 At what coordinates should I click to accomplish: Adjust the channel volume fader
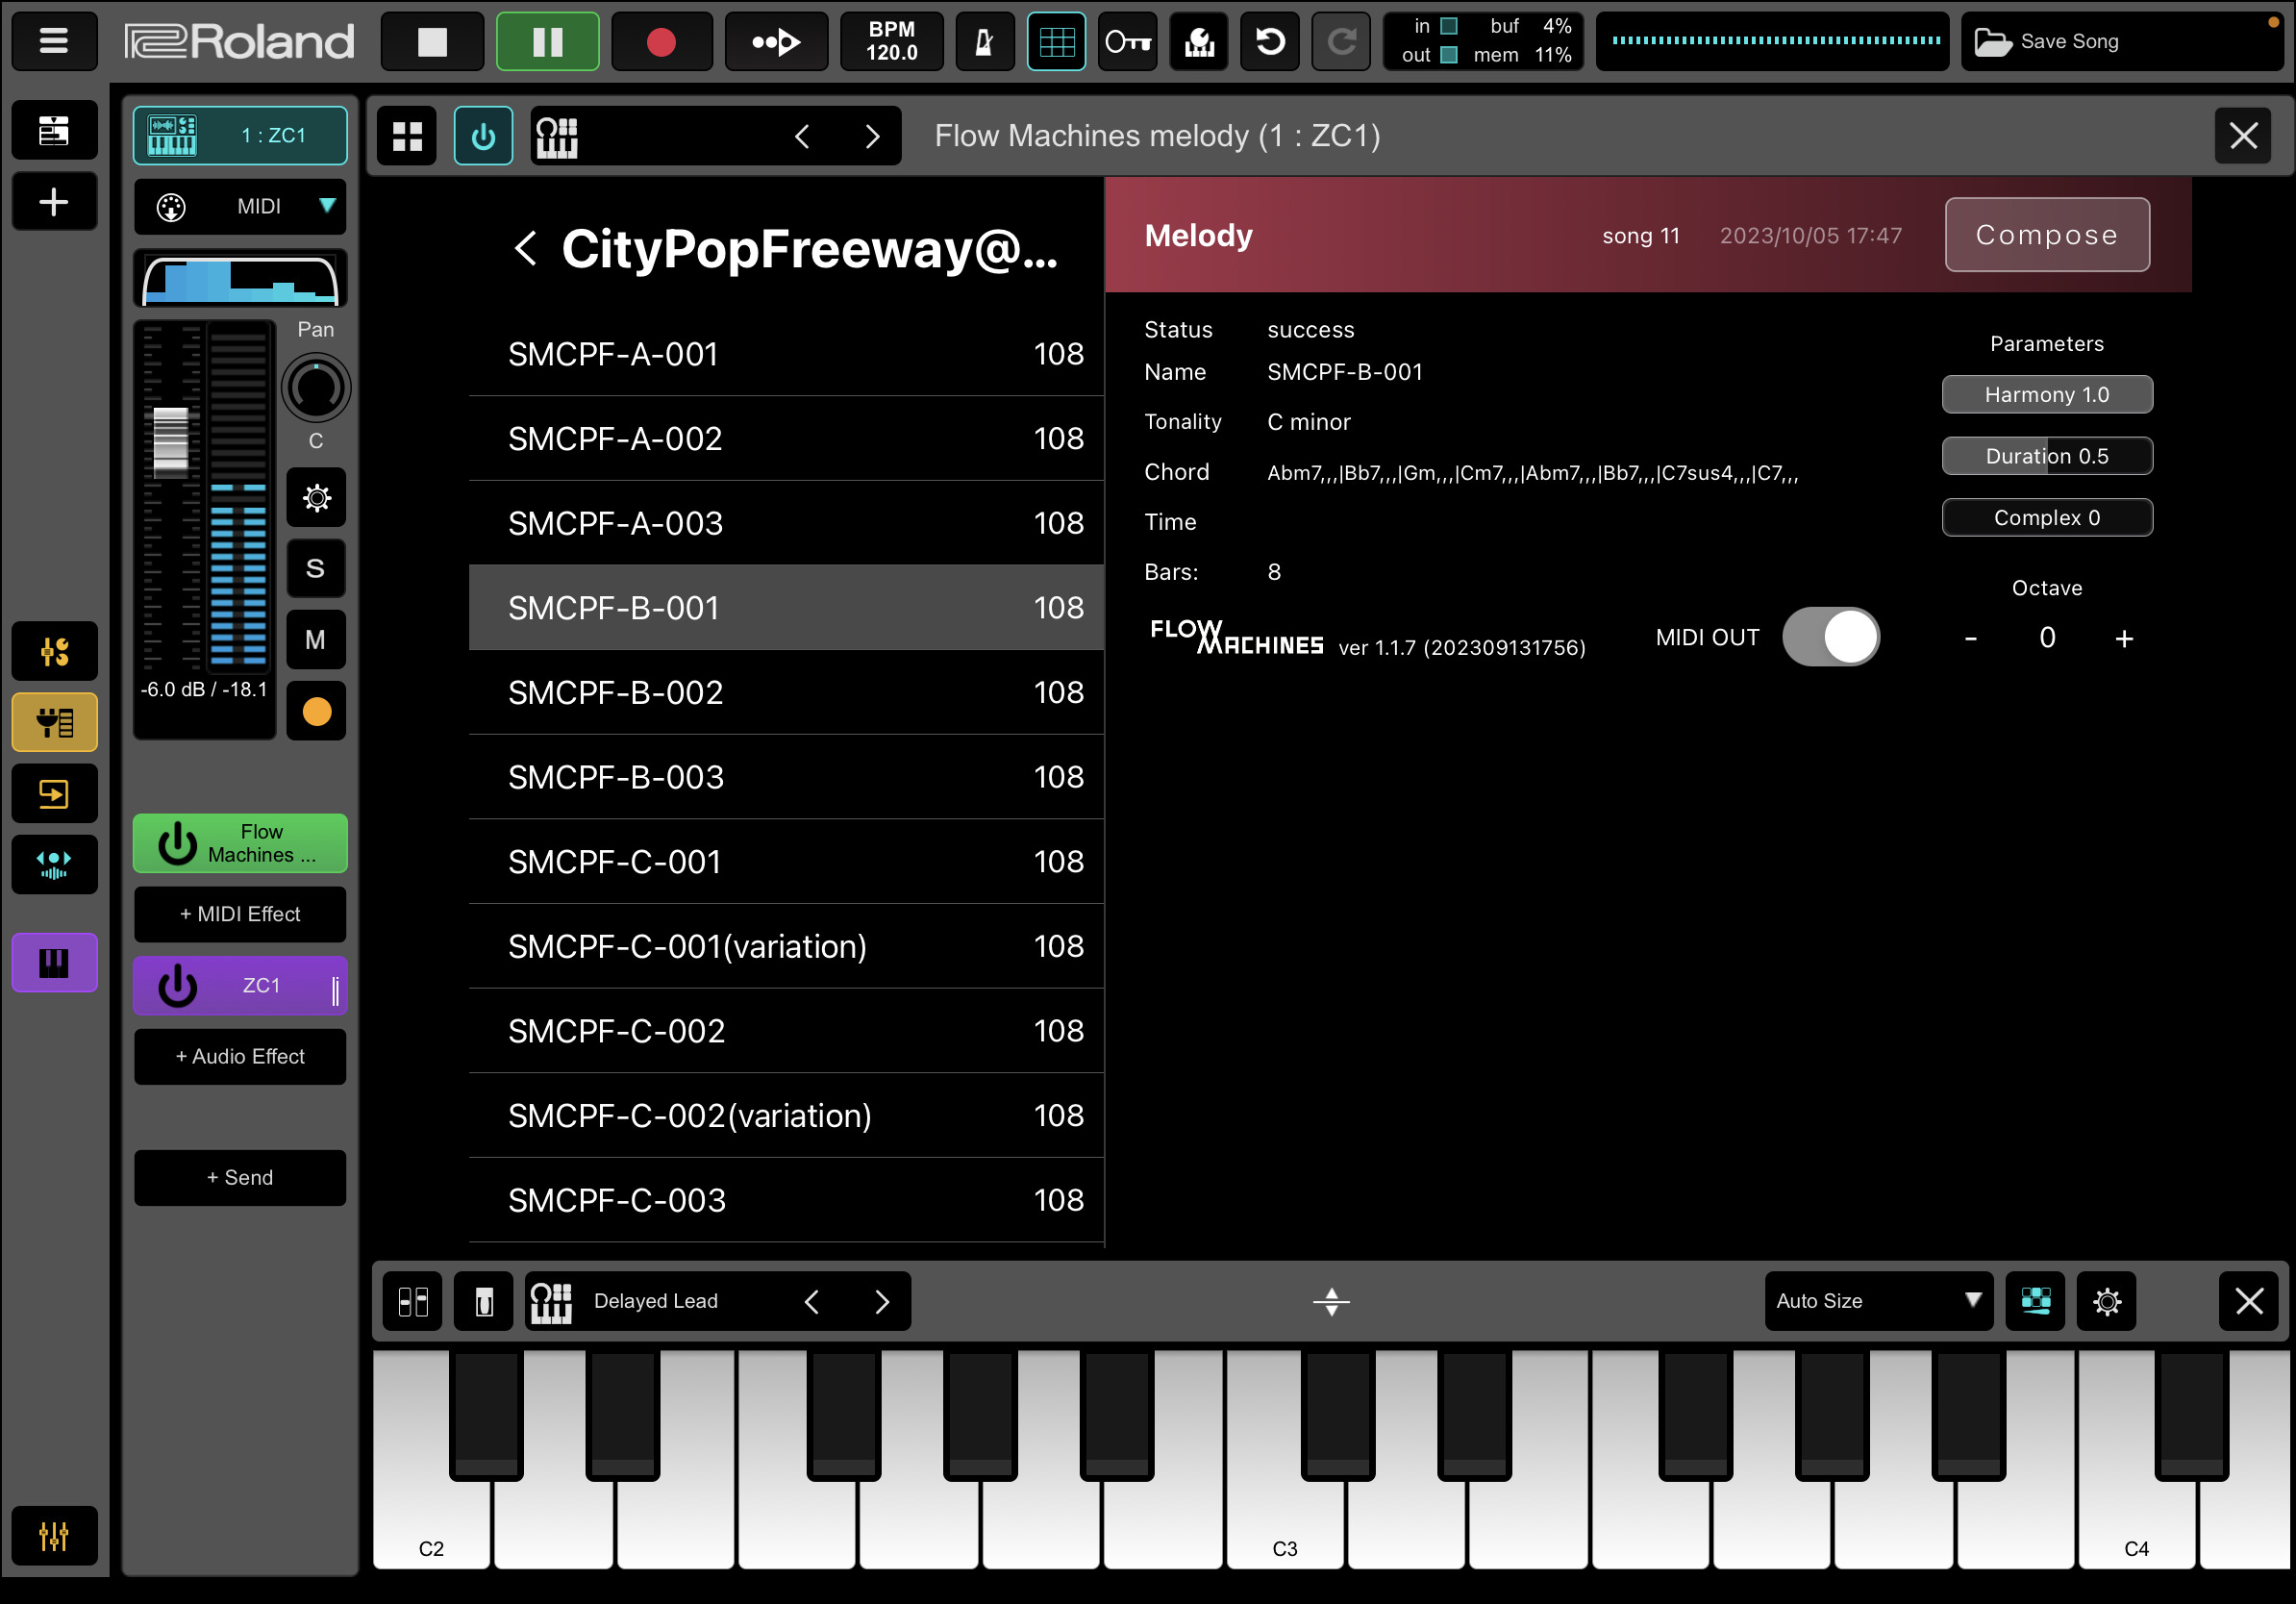coord(170,443)
